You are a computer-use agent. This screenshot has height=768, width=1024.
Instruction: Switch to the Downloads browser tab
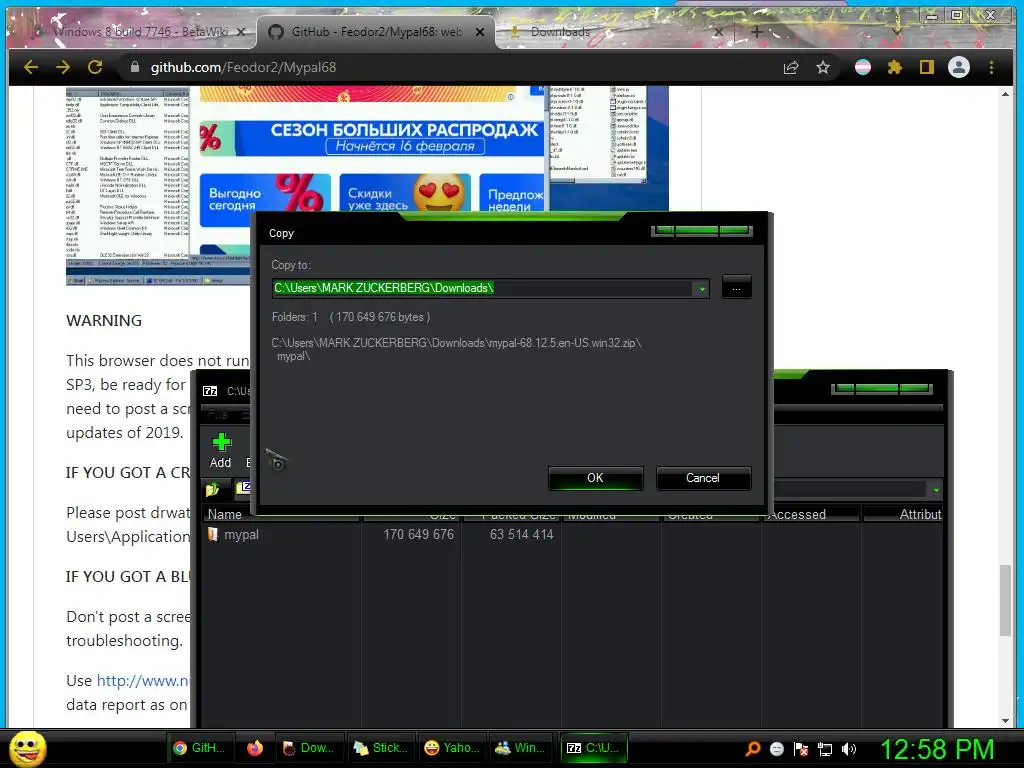(560, 31)
